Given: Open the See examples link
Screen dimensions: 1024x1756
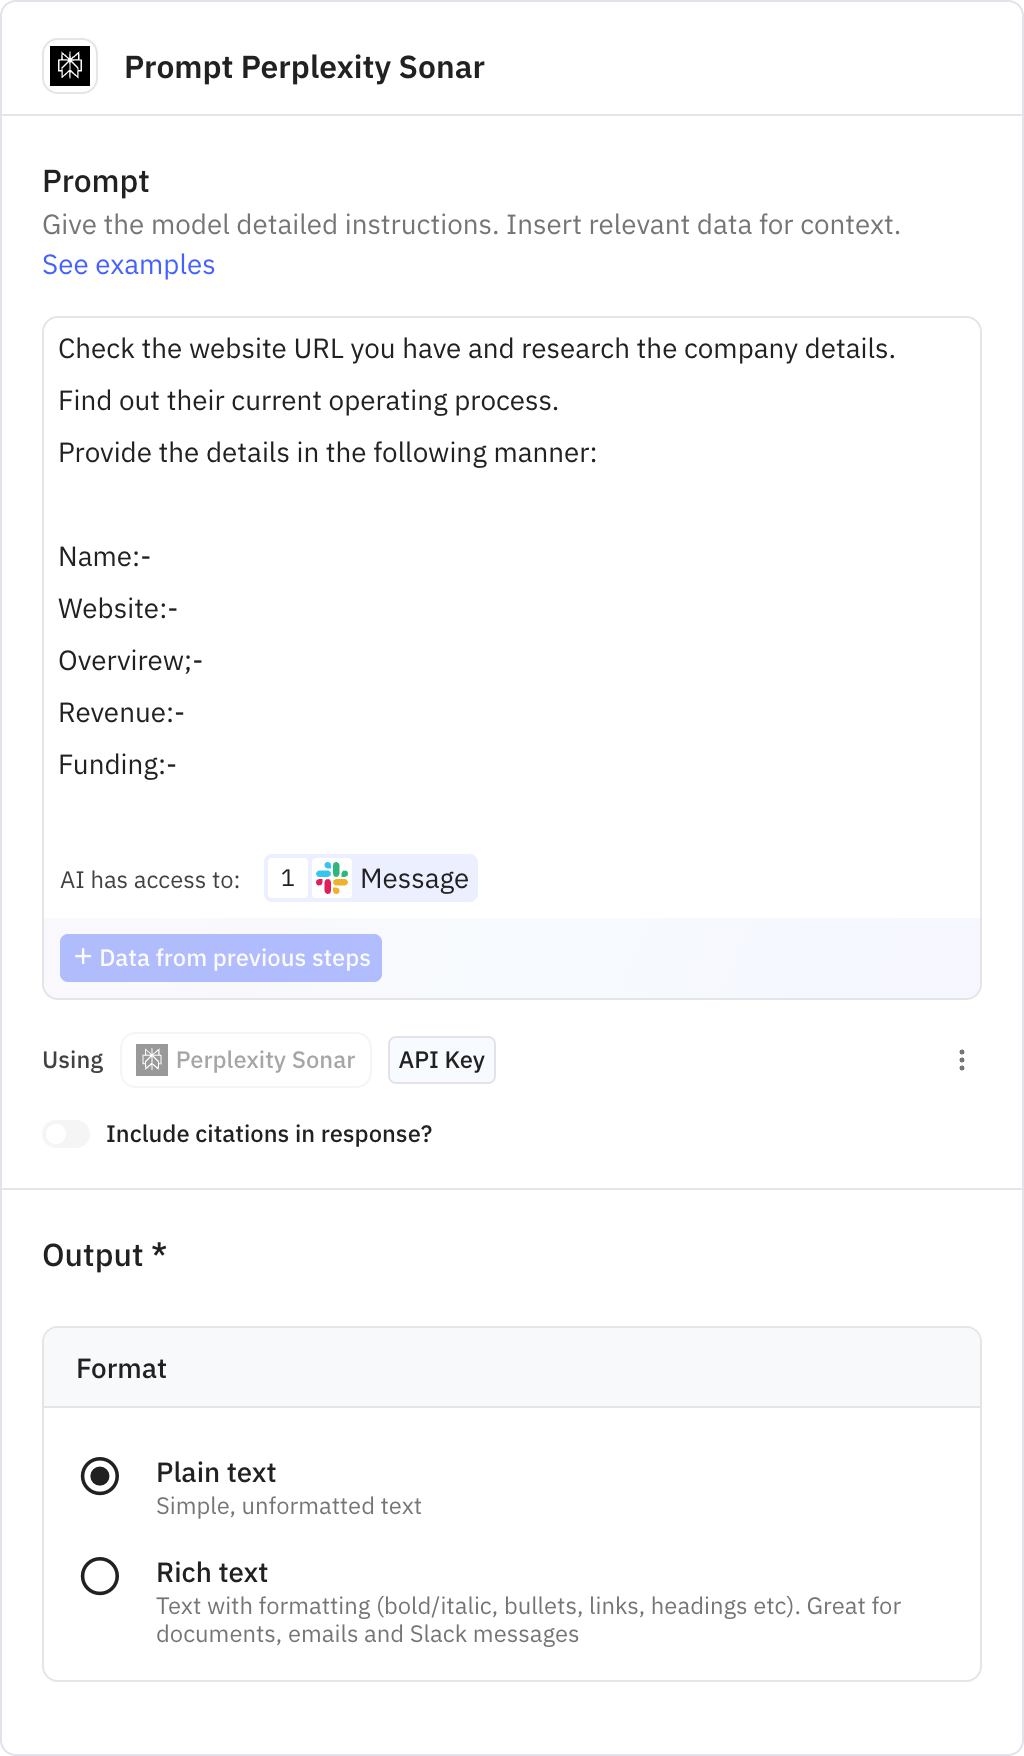Looking at the screenshot, I should pyautogui.click(x=128, y=265).
